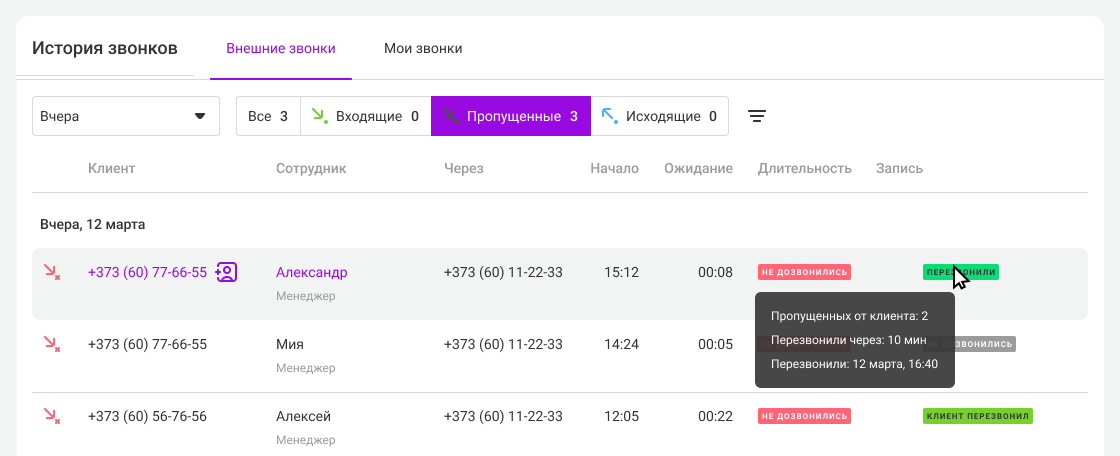Open client number +373 (60) 77-66-55 link
1120x456 pixels.
coord(147,272)
